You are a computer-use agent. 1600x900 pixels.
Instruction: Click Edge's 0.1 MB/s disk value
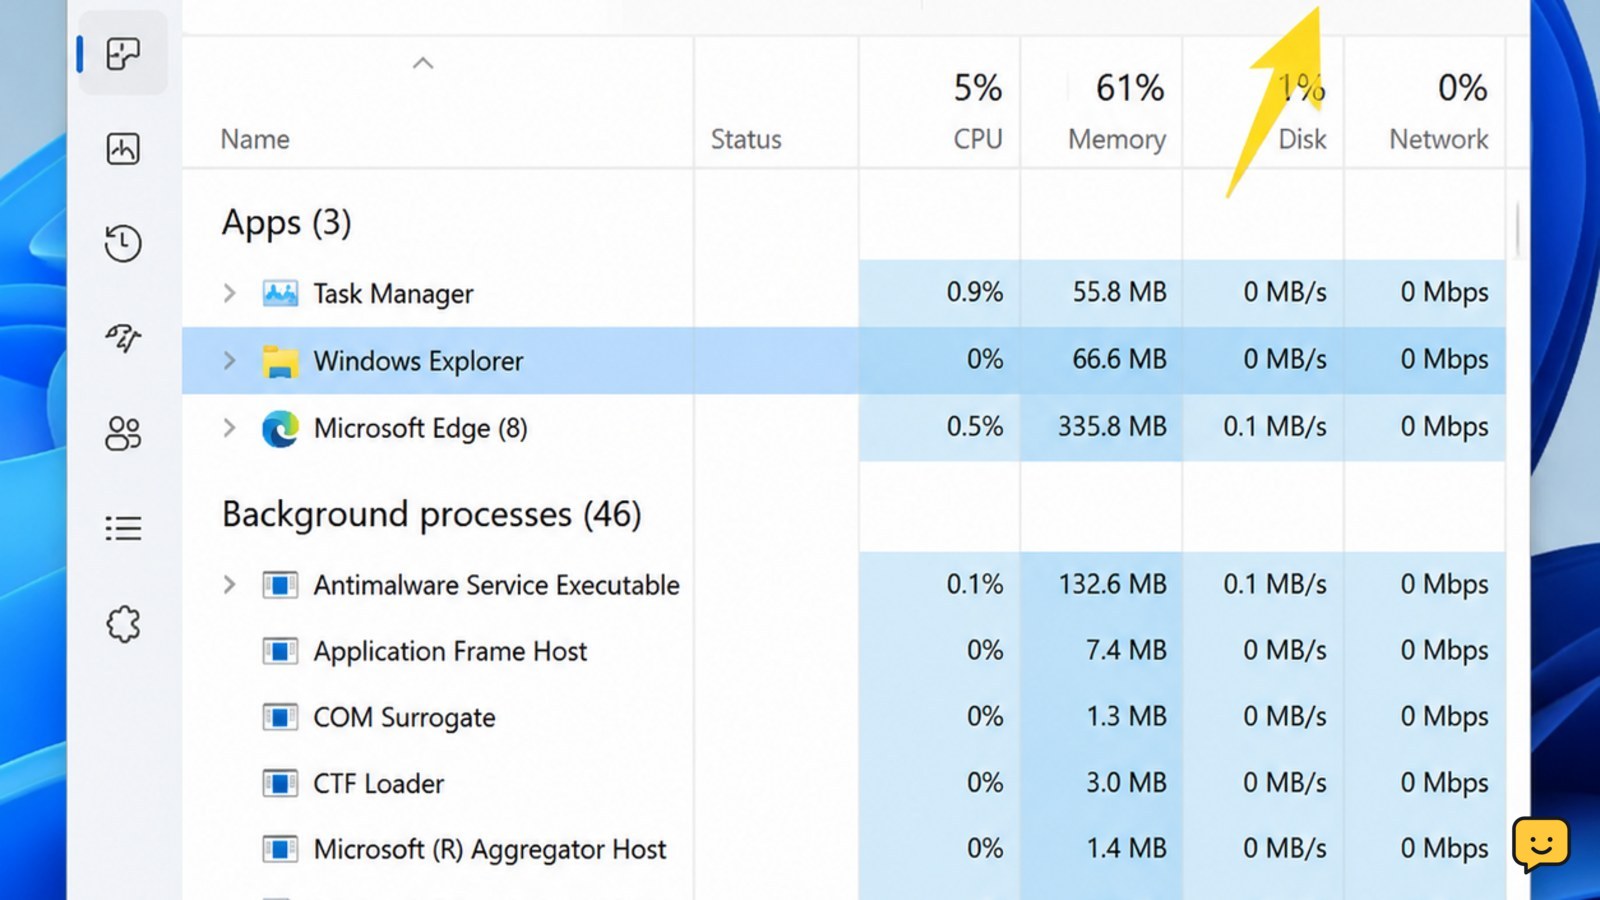click(x=1275, y=426)
